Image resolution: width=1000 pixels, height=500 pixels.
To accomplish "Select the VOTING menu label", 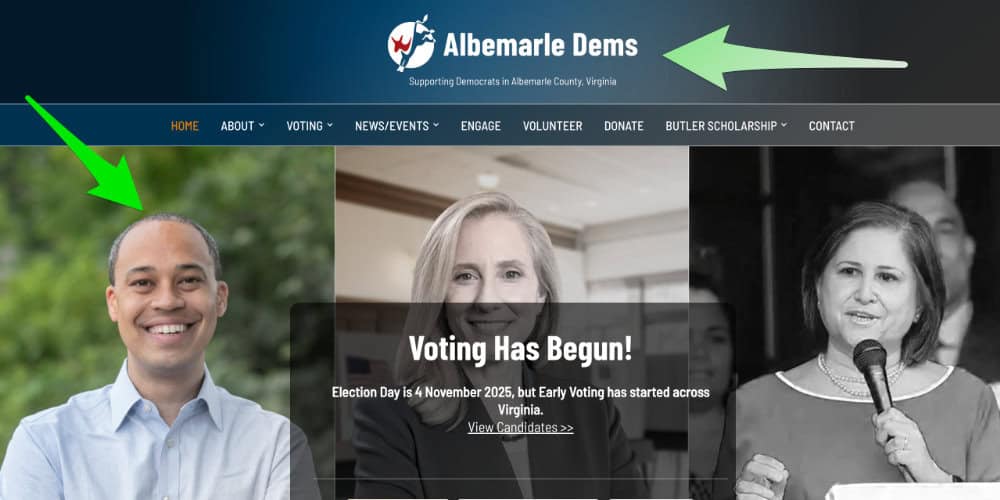I will coord(304,126).
